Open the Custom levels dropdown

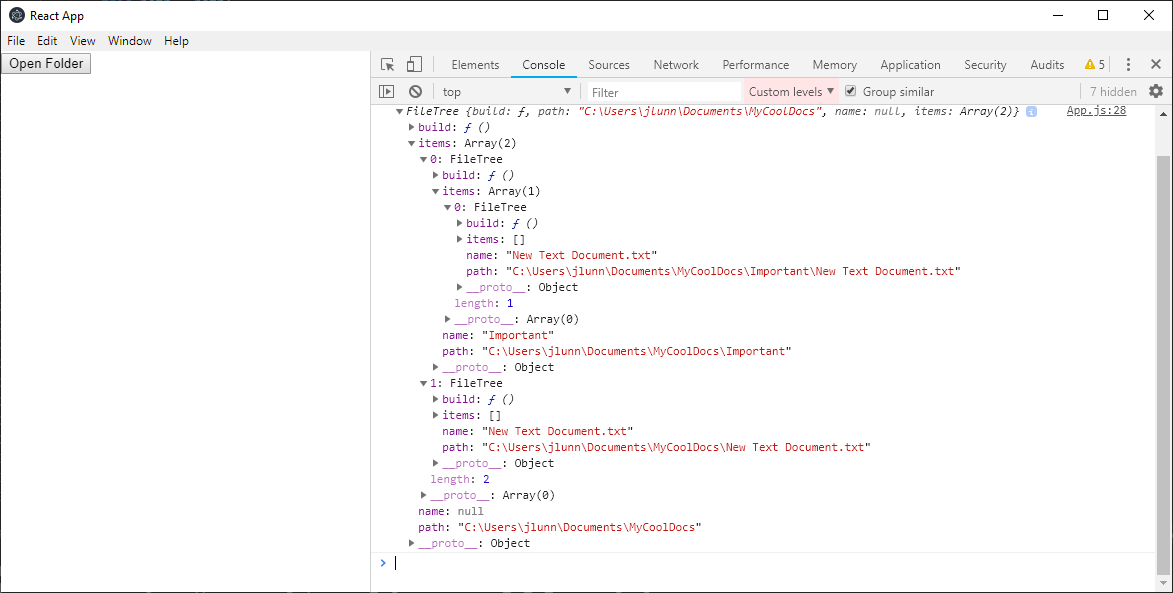[790, 91]
